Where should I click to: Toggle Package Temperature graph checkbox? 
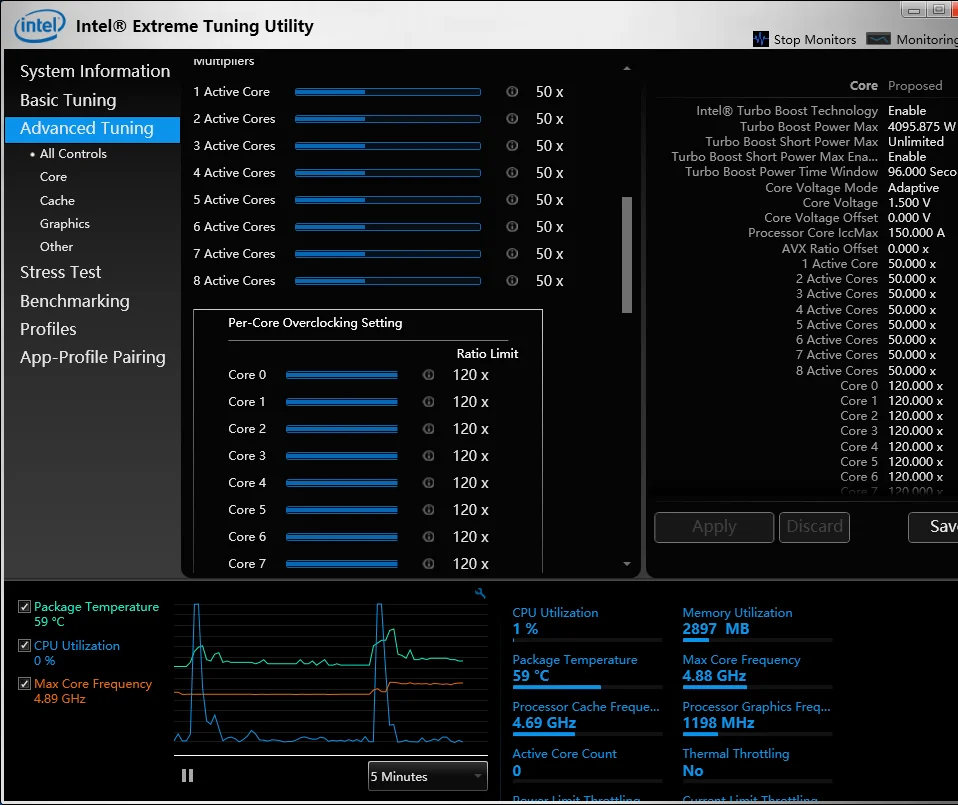click(x=24, y=606)
